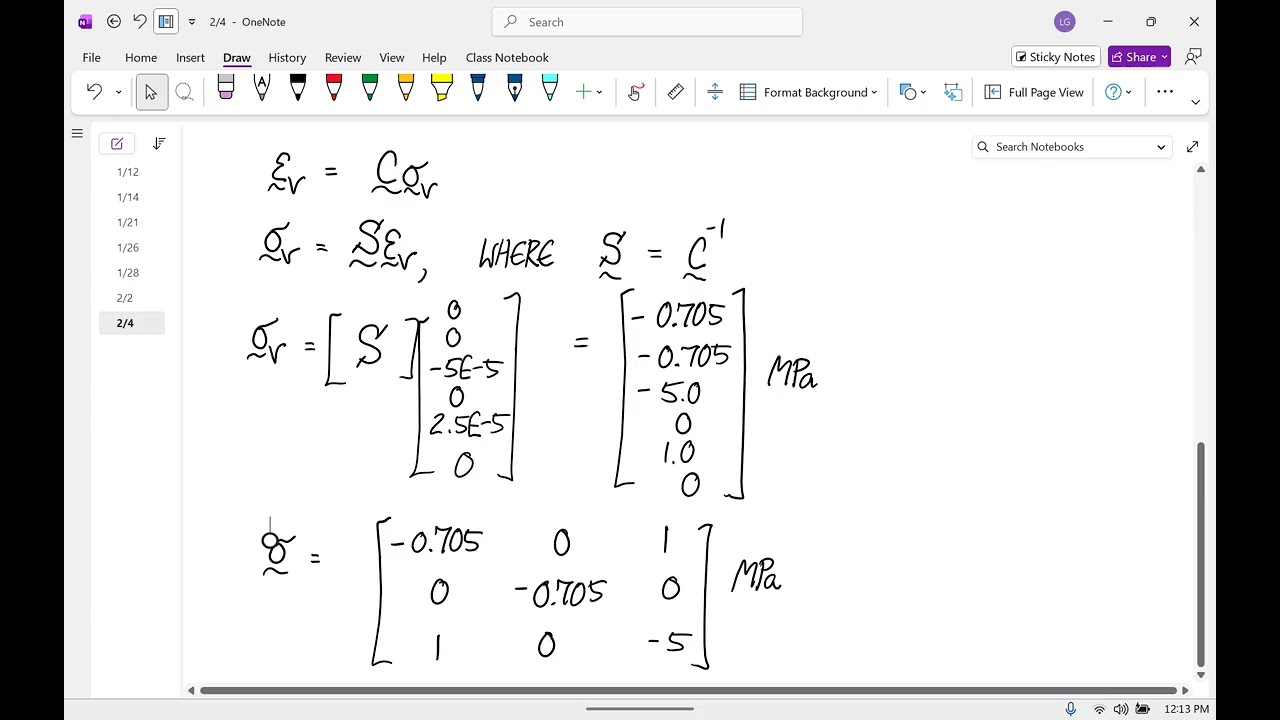Switch to Full Page View
This screenshot has height=720, width=1280.
1034,92
